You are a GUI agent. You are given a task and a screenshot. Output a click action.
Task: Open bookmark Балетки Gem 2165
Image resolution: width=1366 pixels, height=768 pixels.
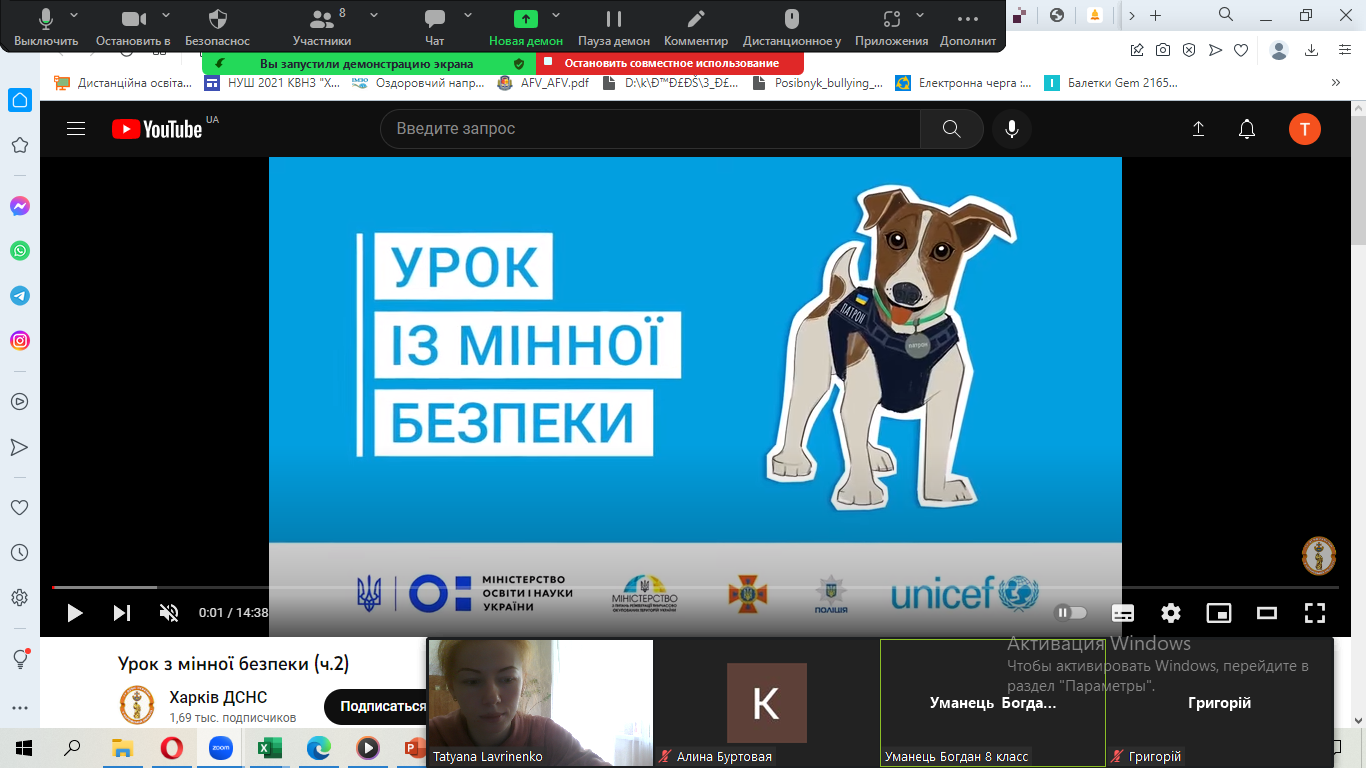click(1111, 83)
